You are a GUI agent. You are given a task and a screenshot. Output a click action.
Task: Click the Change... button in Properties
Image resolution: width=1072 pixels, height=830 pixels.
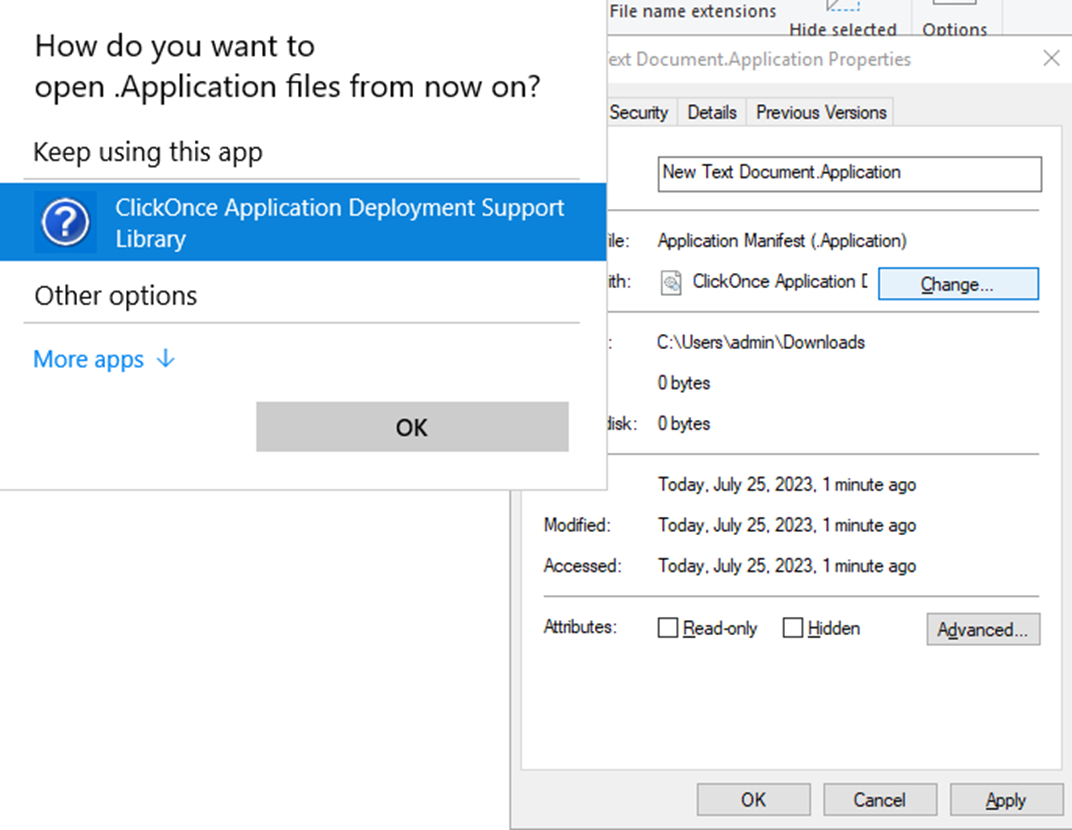958,284
